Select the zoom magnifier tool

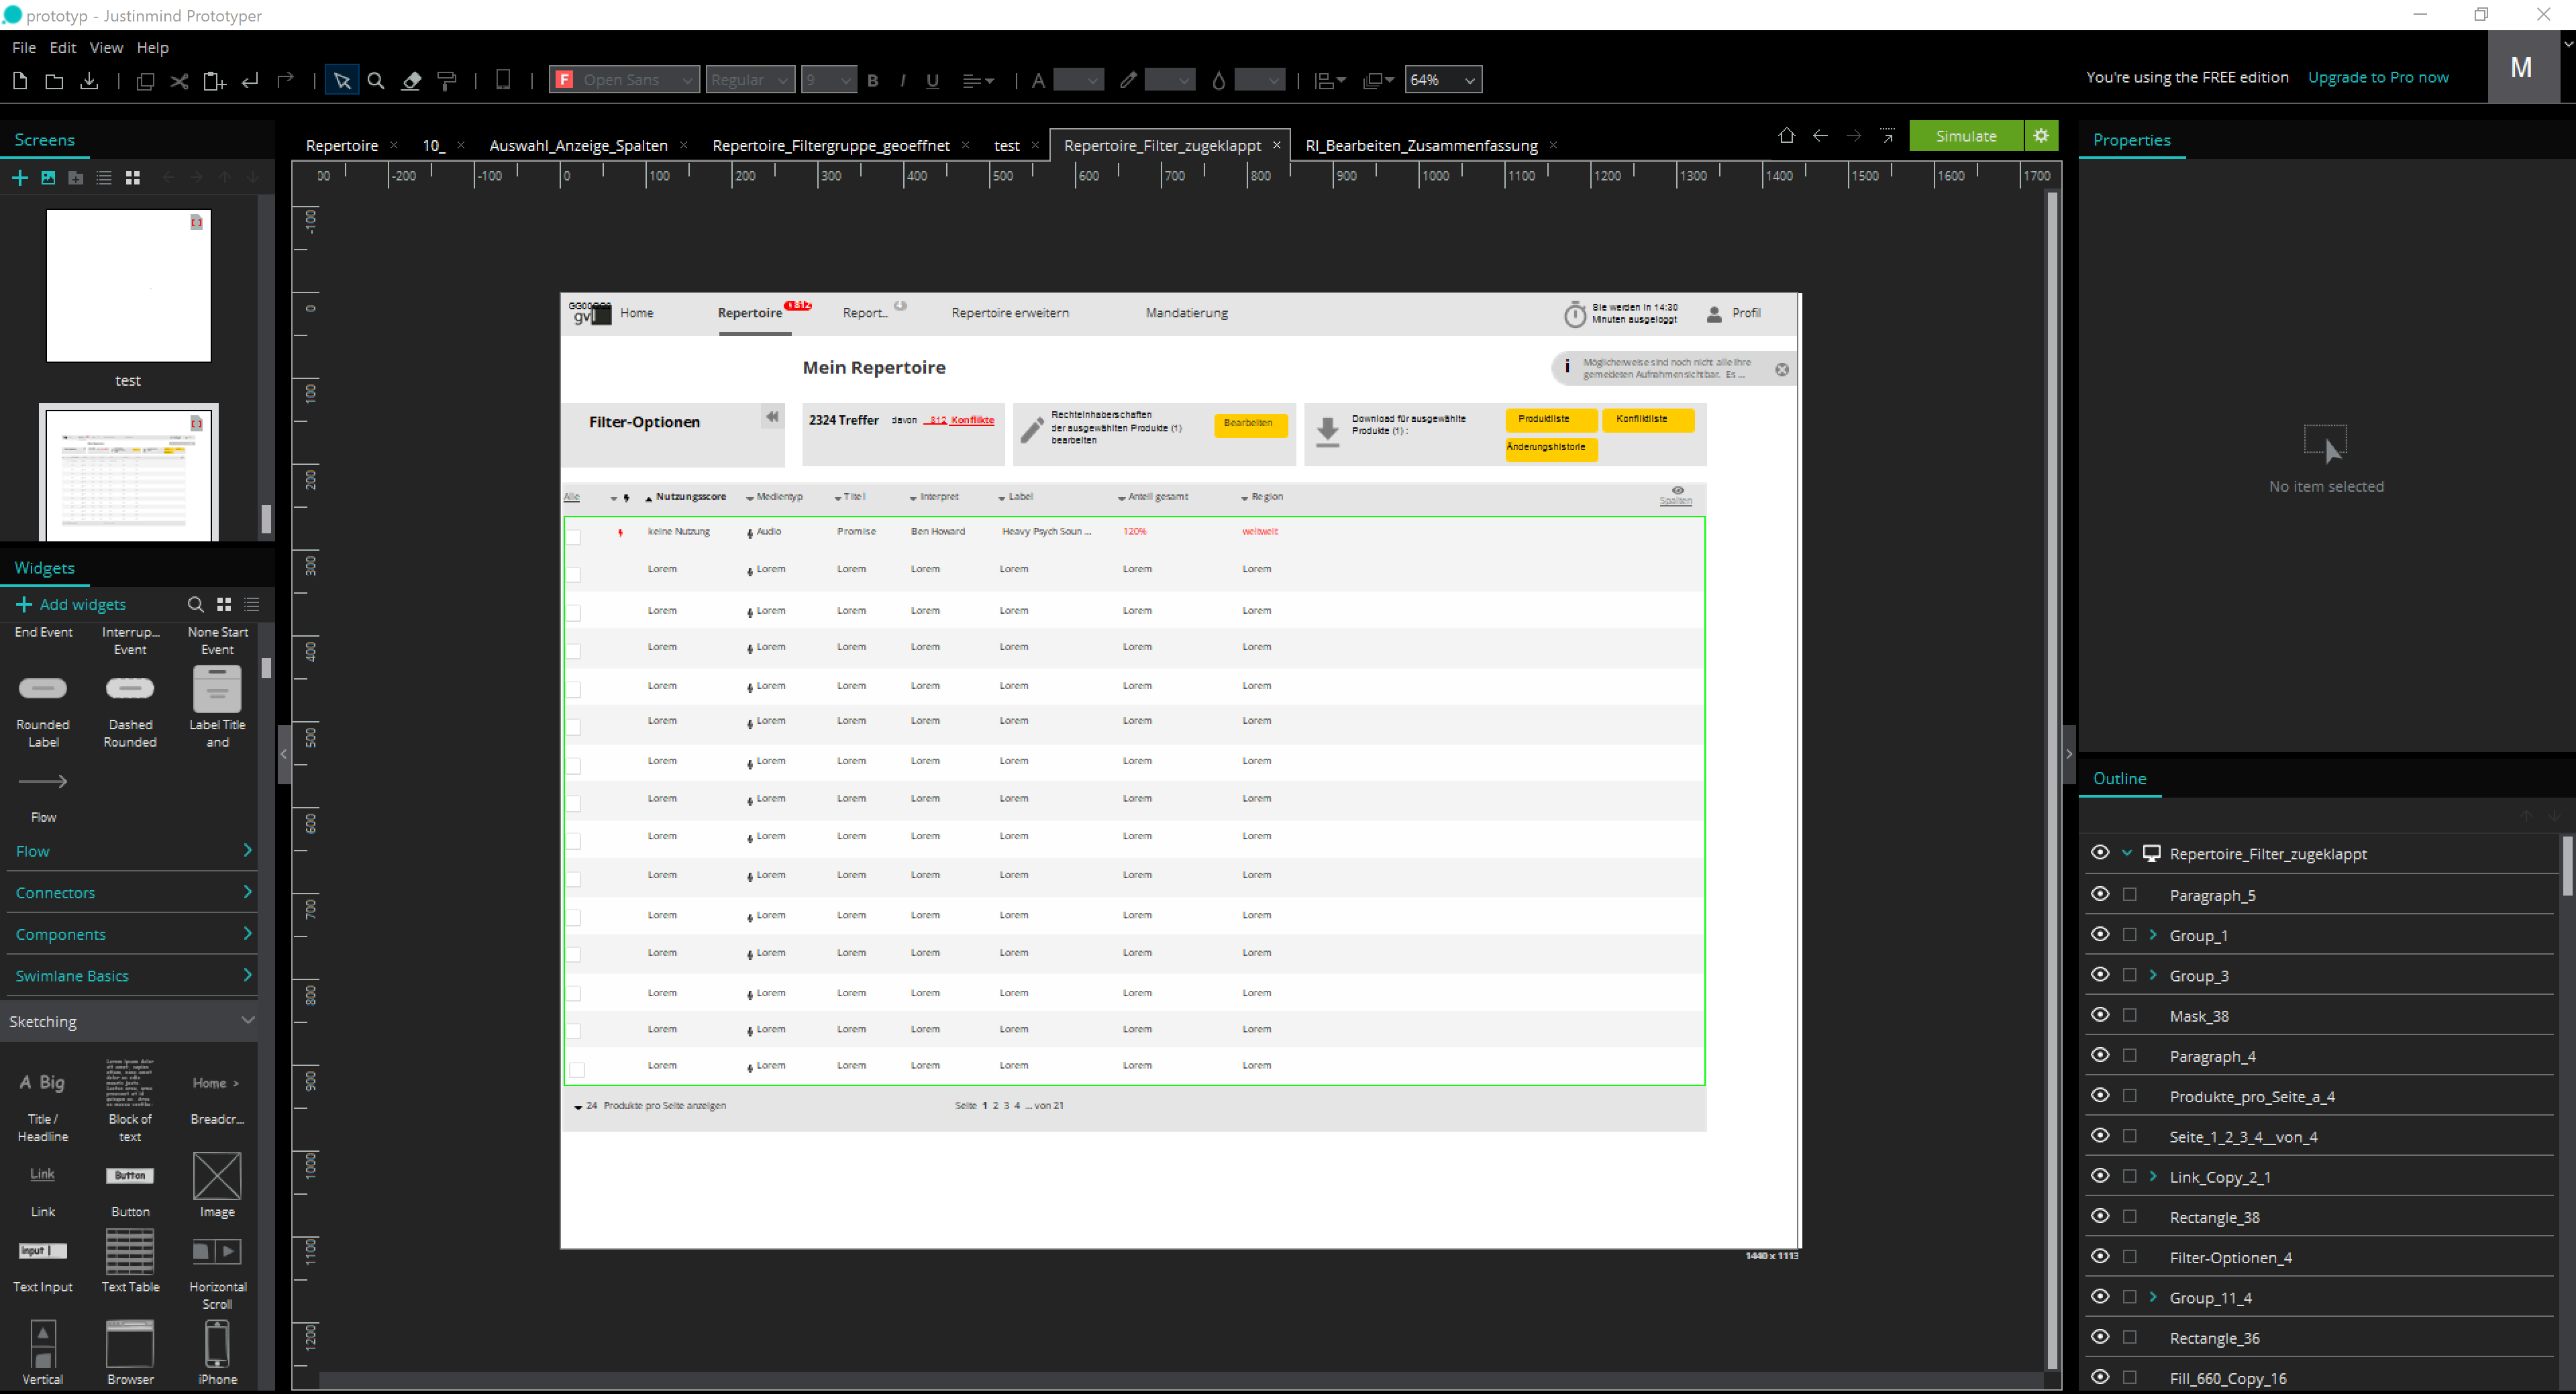[376, 80]
